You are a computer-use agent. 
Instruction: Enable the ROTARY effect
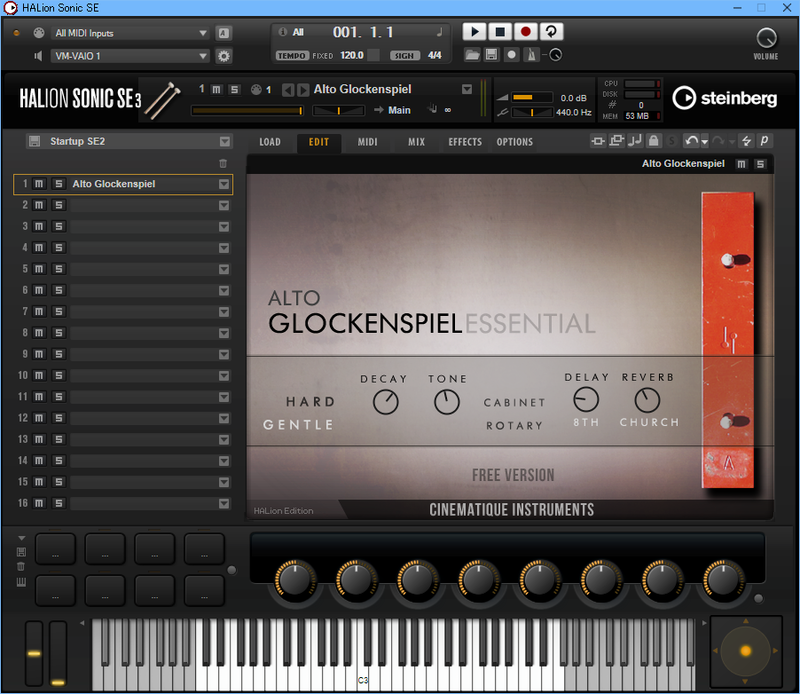[514, 426]
